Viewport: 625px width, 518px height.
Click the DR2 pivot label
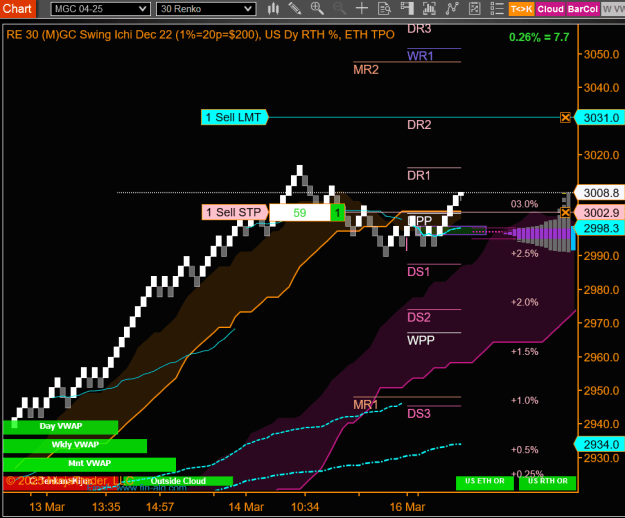point(419,125)
